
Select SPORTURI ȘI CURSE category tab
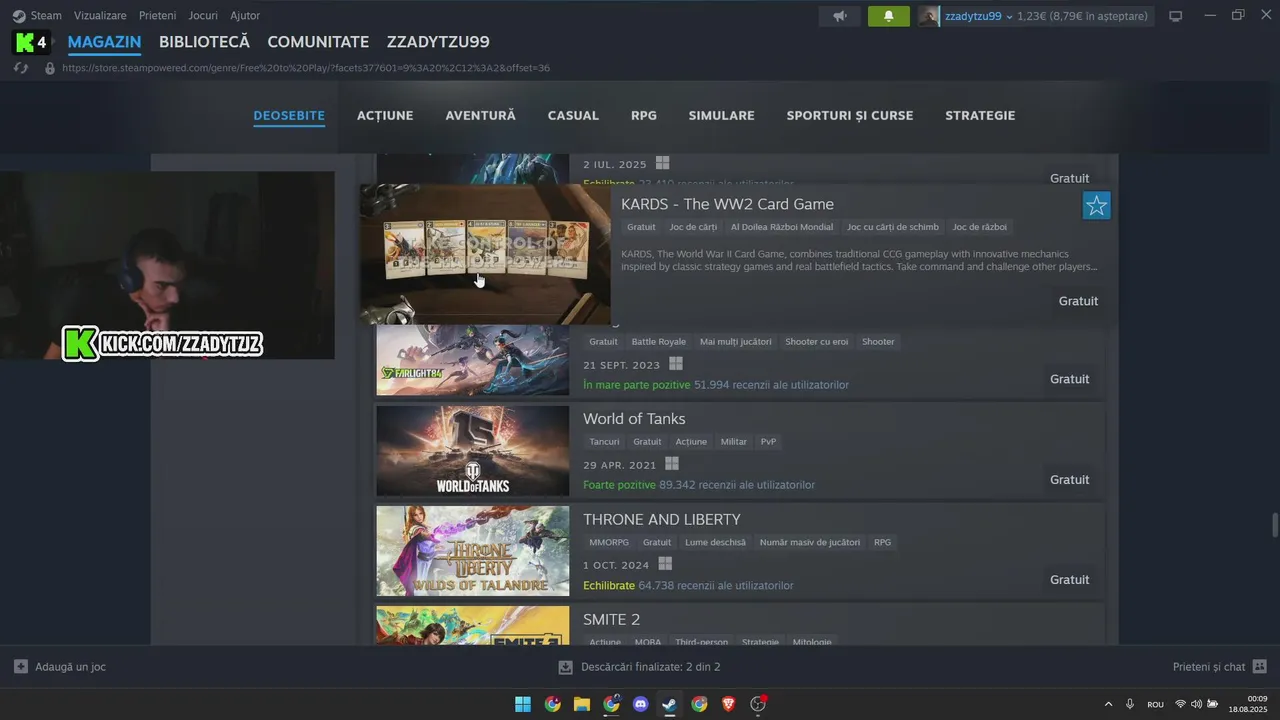pyautogui.click(x=849, y=115)
